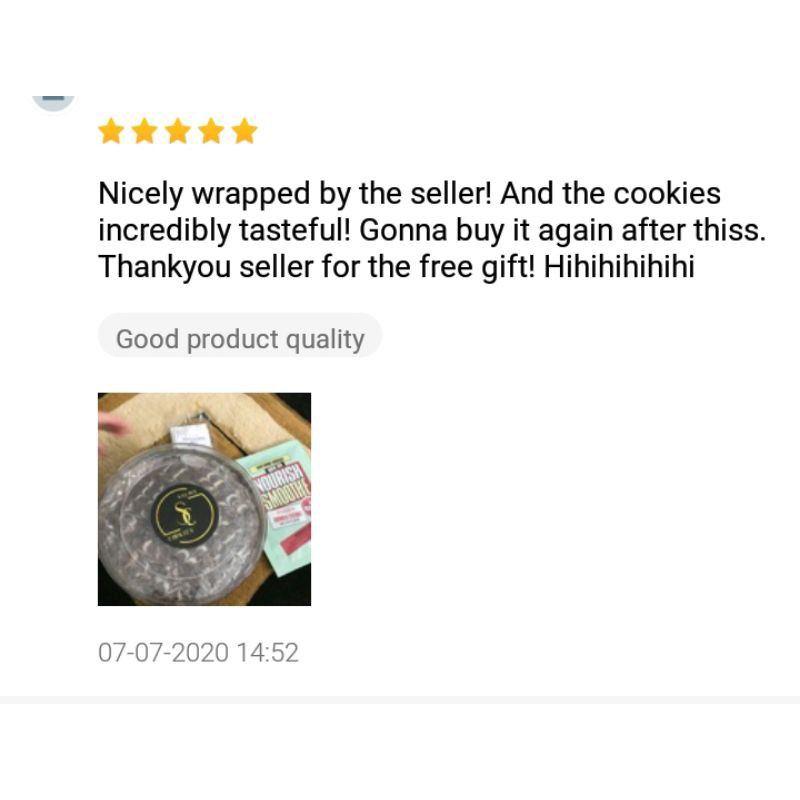Image resolution: width=800 pixels, height=800 pixels.
Task: Tap 'Thankyou seller for the free gift!' text
Action: (317, 267)
